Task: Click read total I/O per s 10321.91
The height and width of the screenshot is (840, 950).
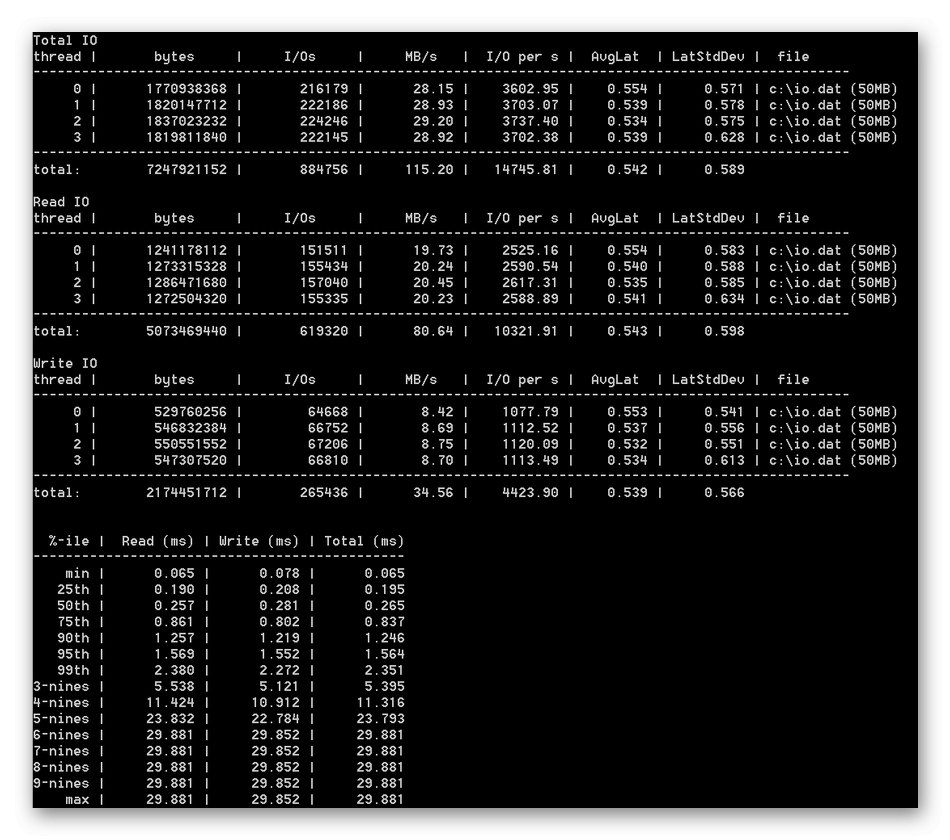Action: [526, 332]
